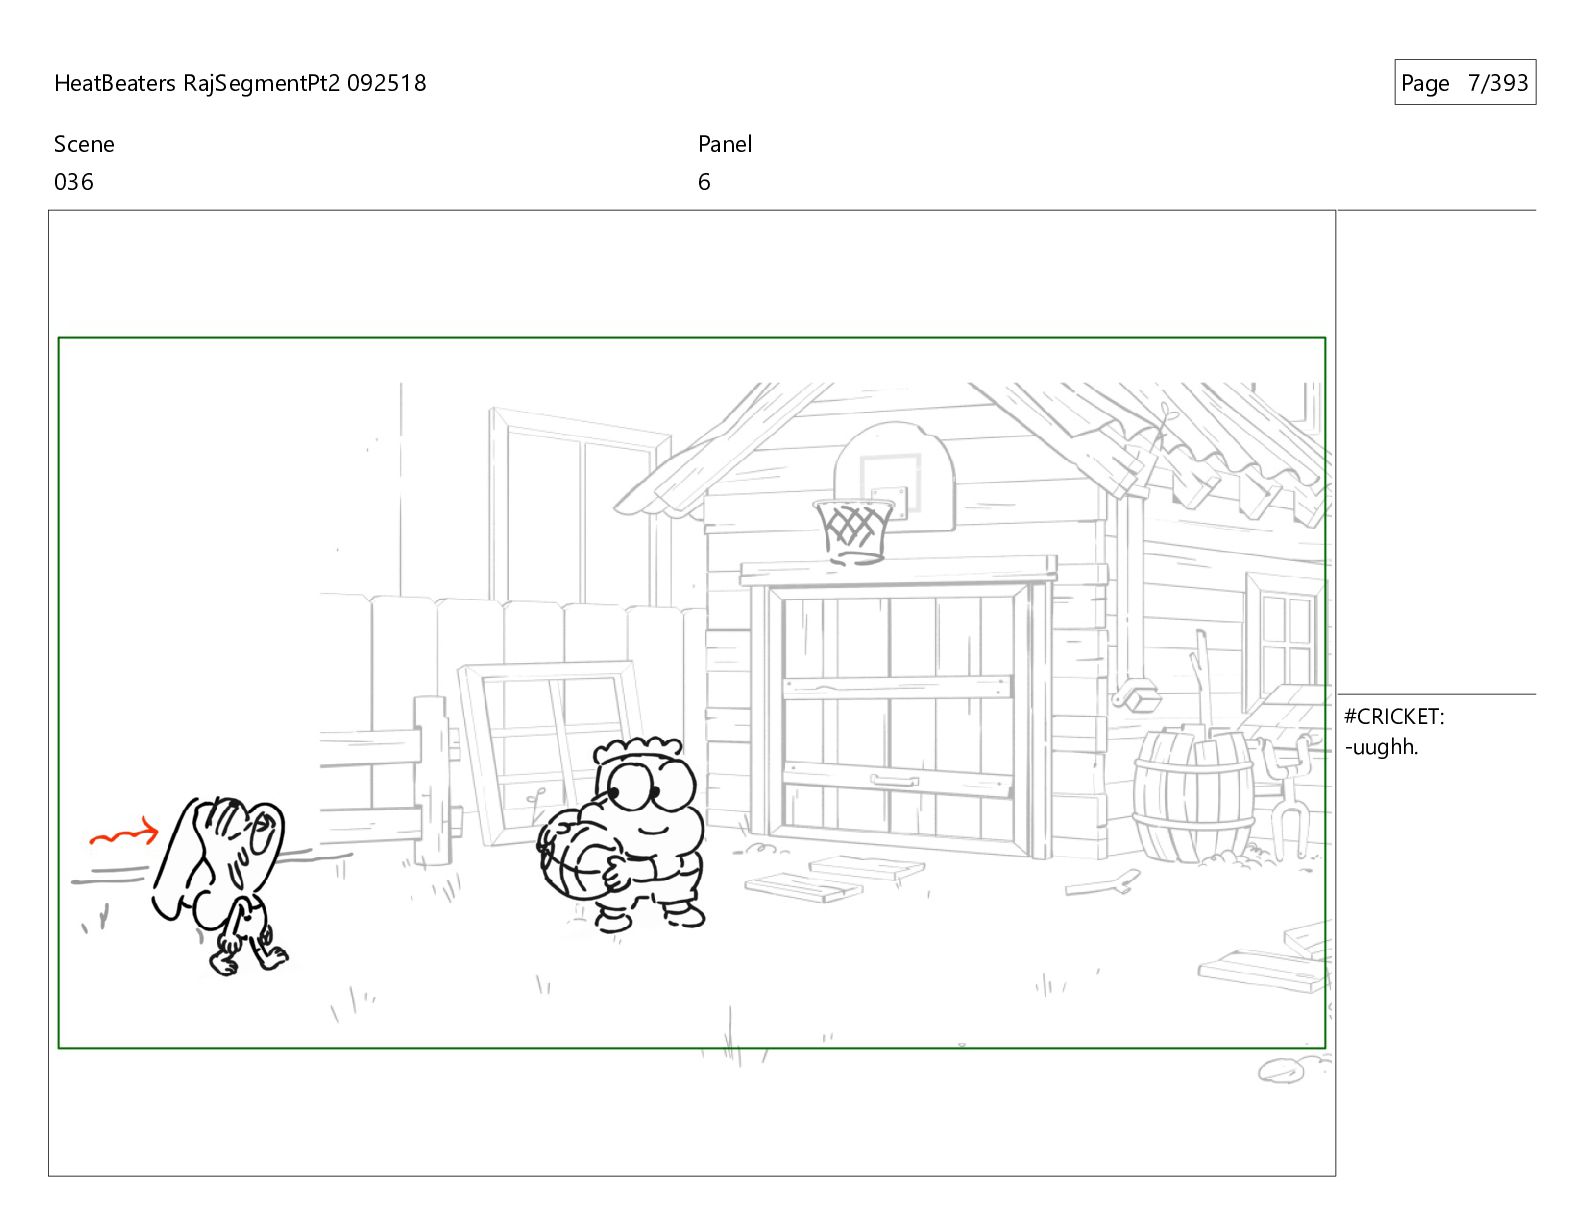Screen dimensions: 1584x1224
Task: Click the 'Scene' label
Action: 84,144
